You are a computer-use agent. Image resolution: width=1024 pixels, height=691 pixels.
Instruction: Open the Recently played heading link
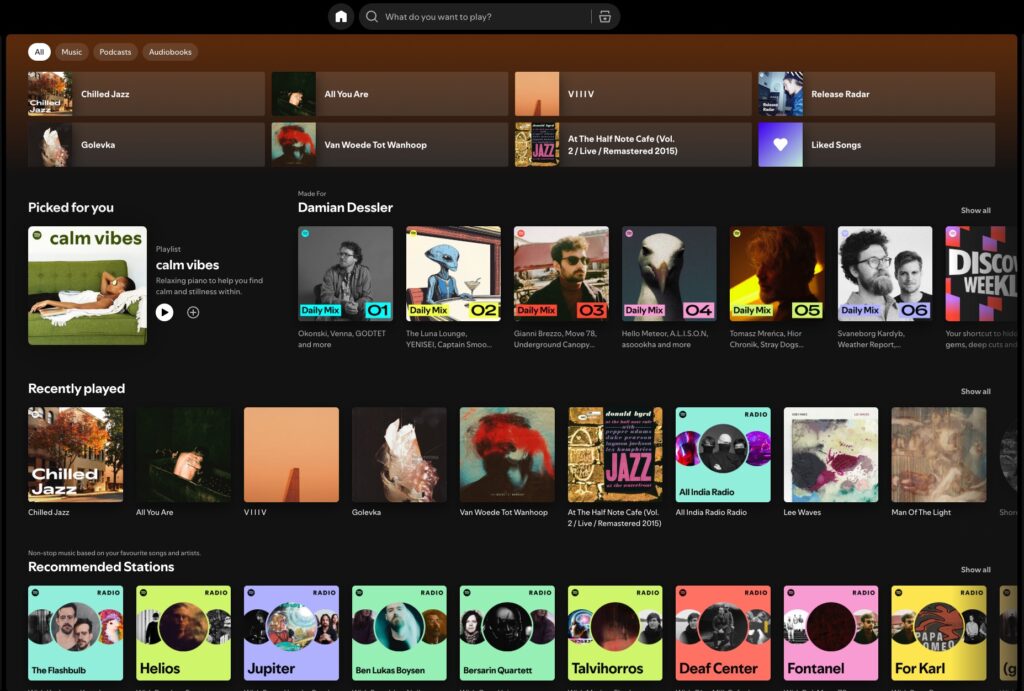pyautogui.click(x=76, y=389)
